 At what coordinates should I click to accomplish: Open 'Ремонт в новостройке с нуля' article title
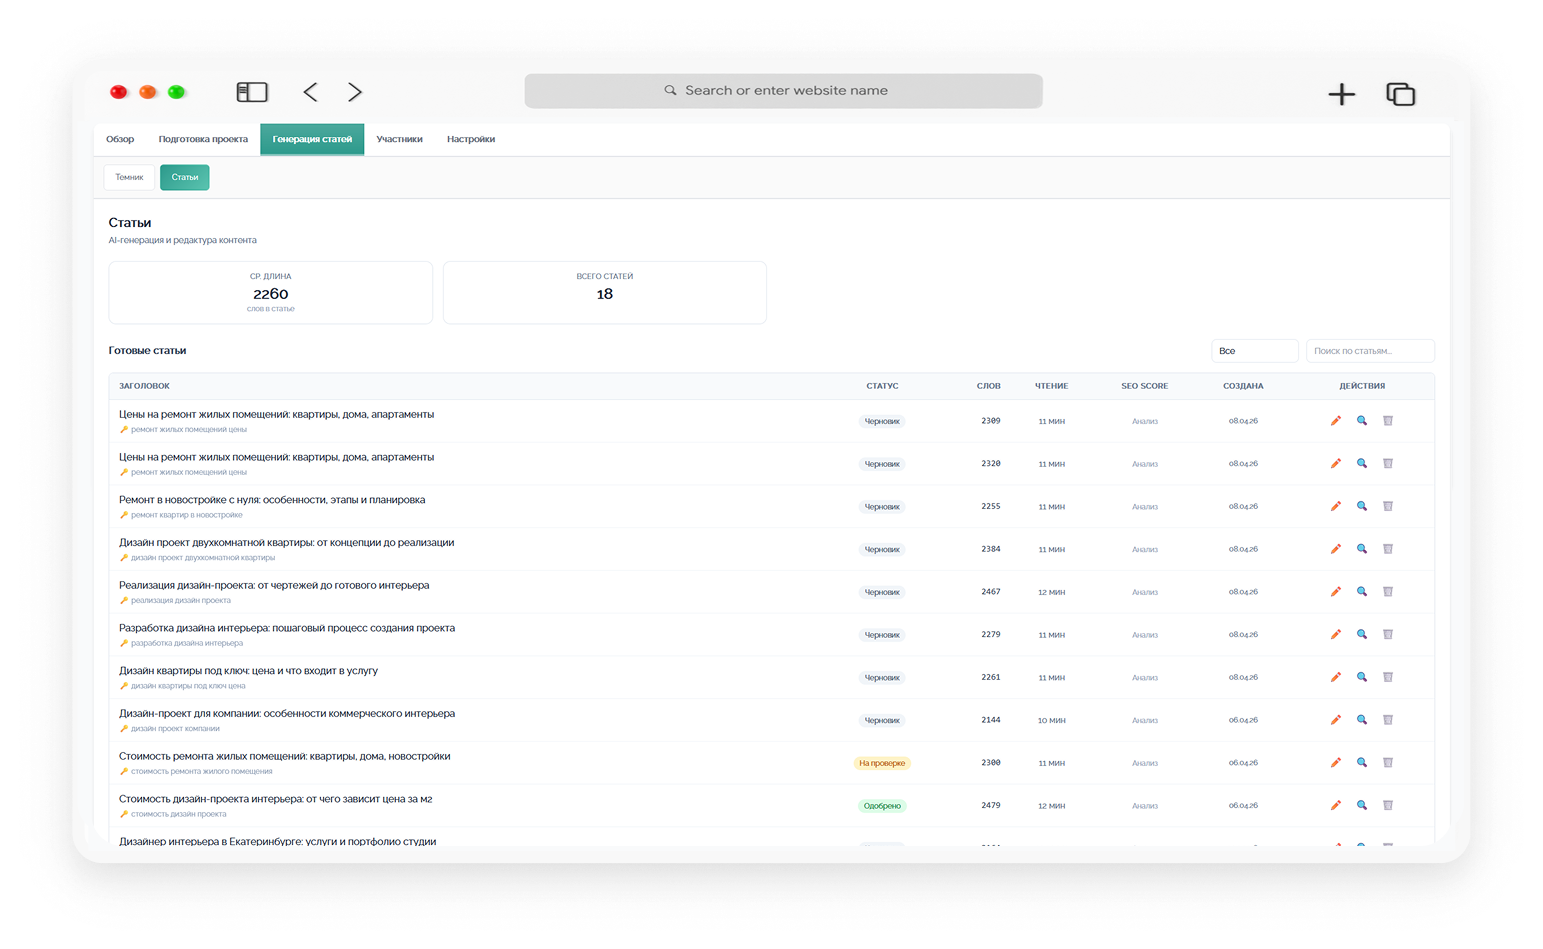click(272, 500)
